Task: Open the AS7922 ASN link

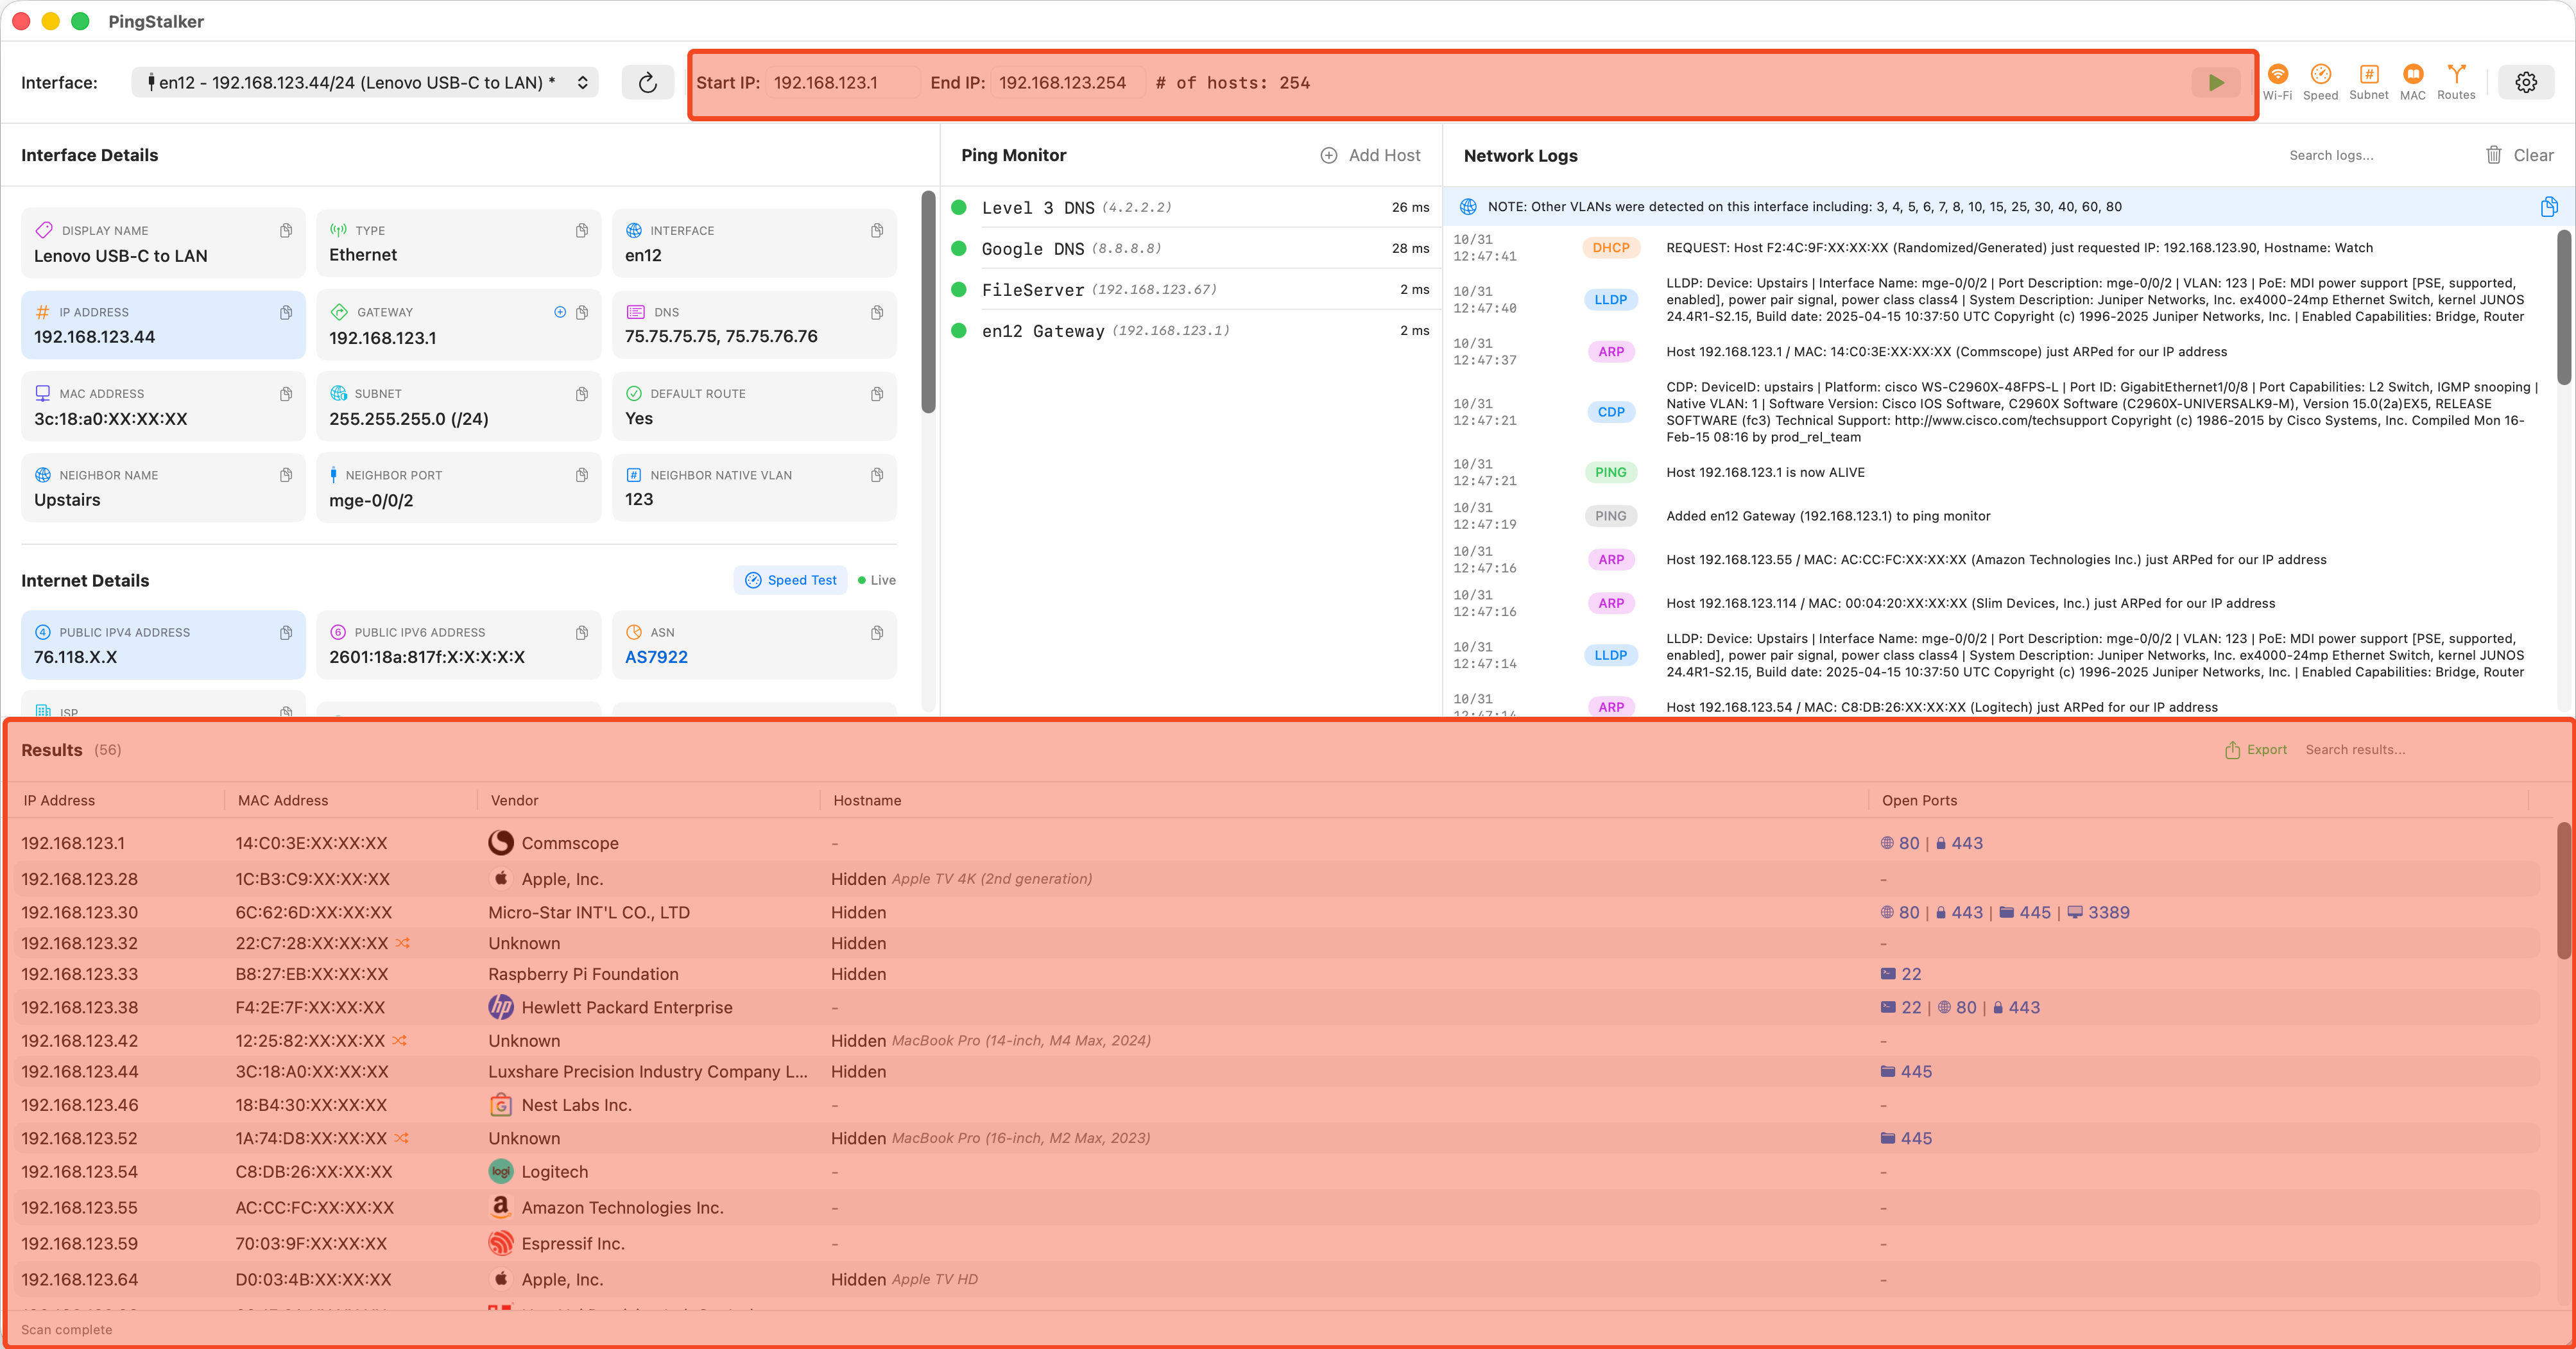Action: (656, 657)
